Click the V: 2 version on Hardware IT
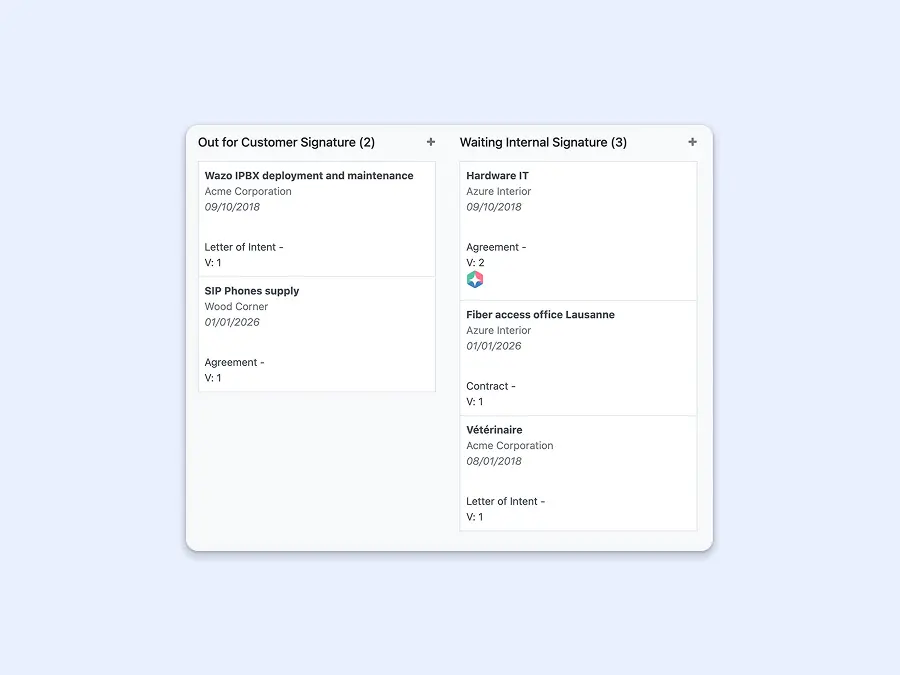The width and height of the screenshot is (900, 675). 475,263
